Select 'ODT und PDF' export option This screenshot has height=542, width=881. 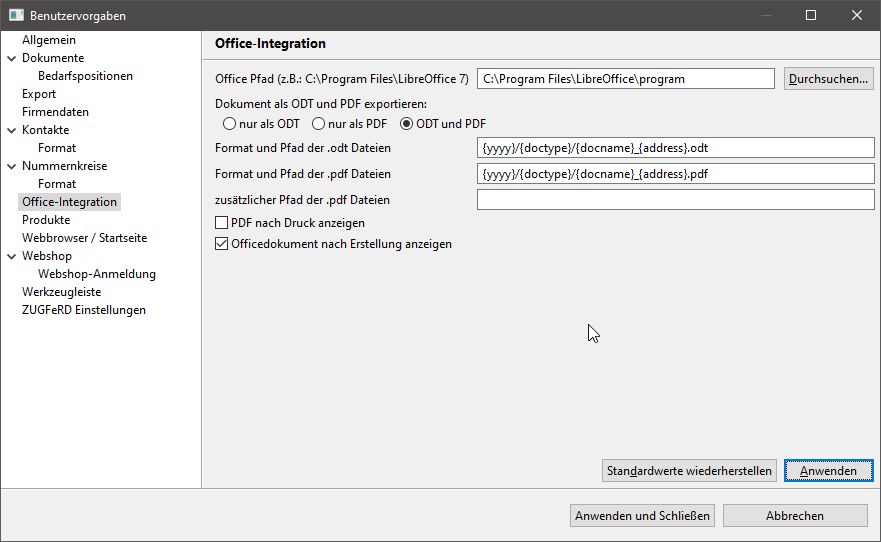(x=406, y=124)
